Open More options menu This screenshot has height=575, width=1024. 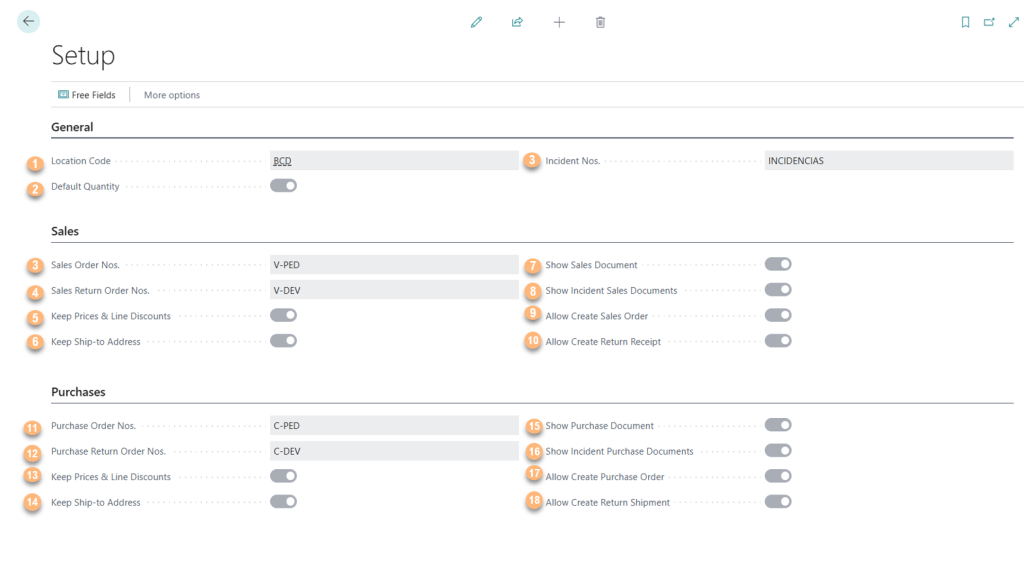(x=172, y=95)
